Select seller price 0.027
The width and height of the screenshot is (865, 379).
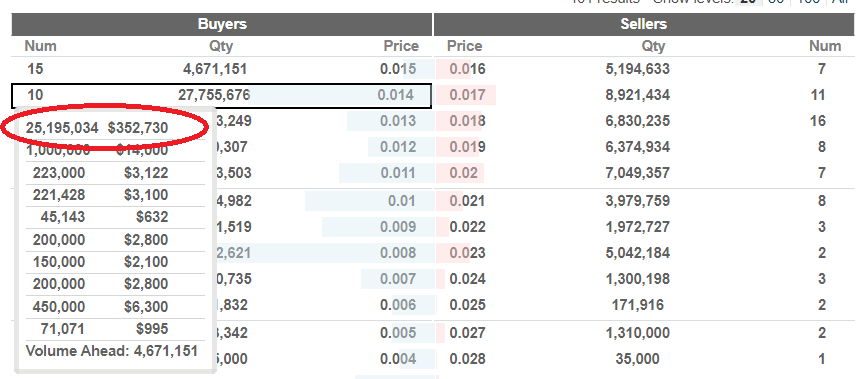(x=467, y=333)
